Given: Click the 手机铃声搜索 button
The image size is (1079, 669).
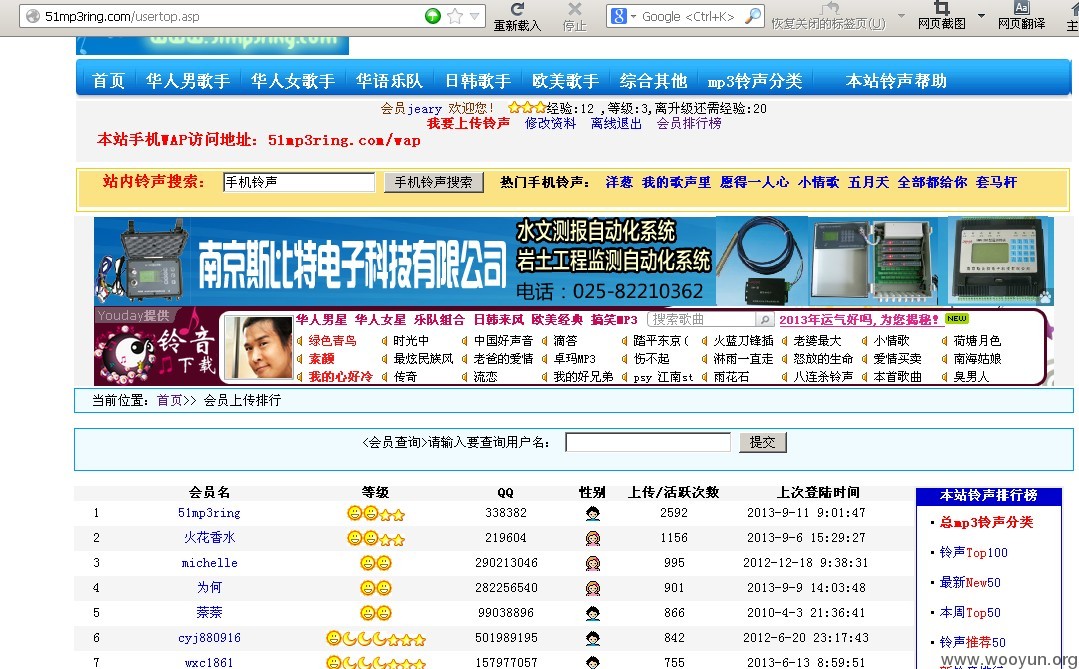Looking at the screenshot, I should coord(434,182).
